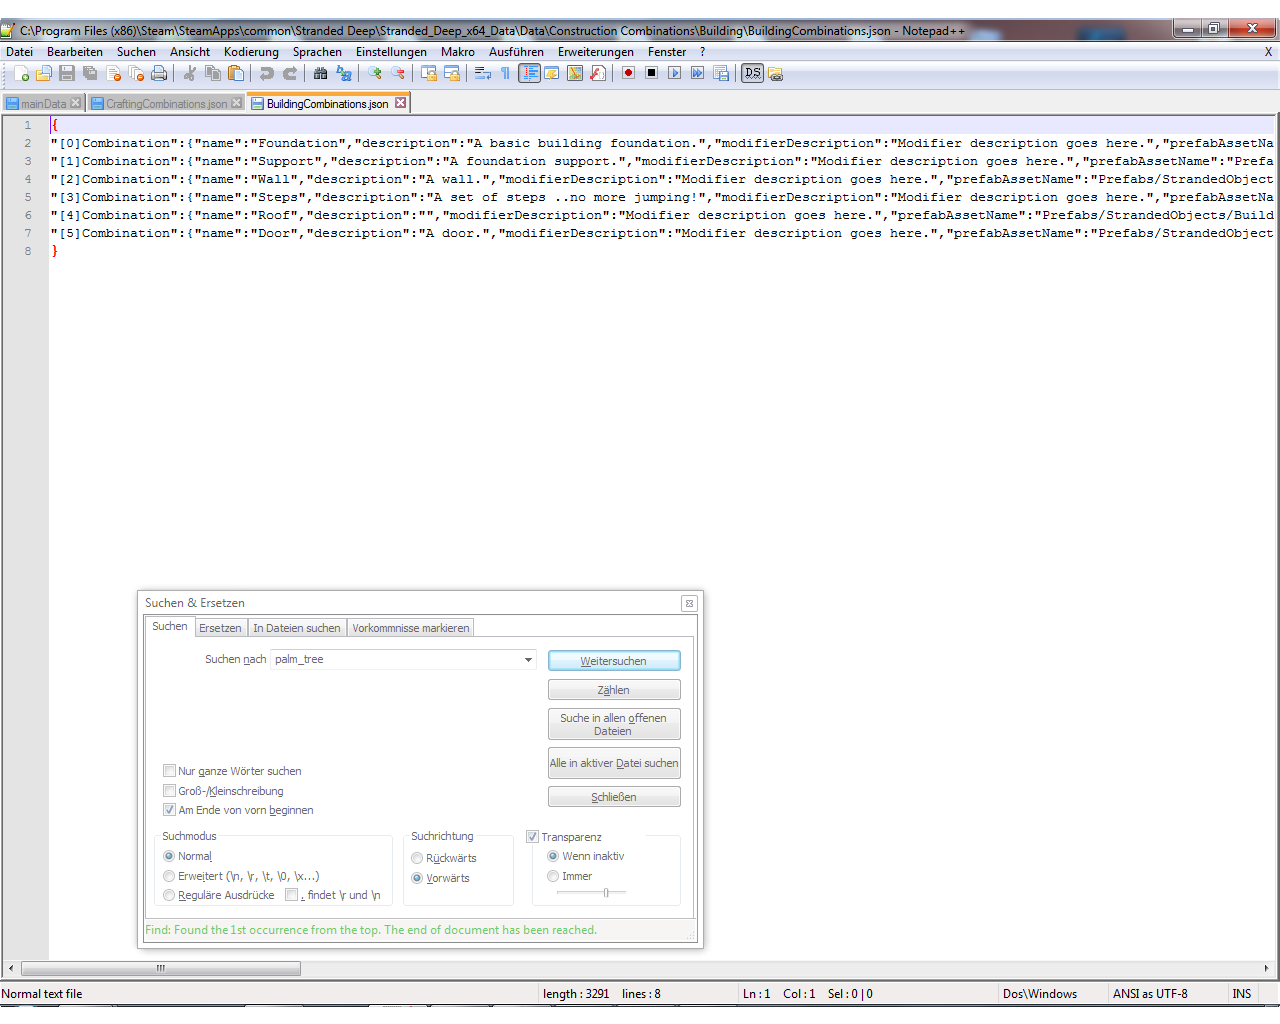
Task: Click the Zoom in magnifier icon
Action: (375, 73)
